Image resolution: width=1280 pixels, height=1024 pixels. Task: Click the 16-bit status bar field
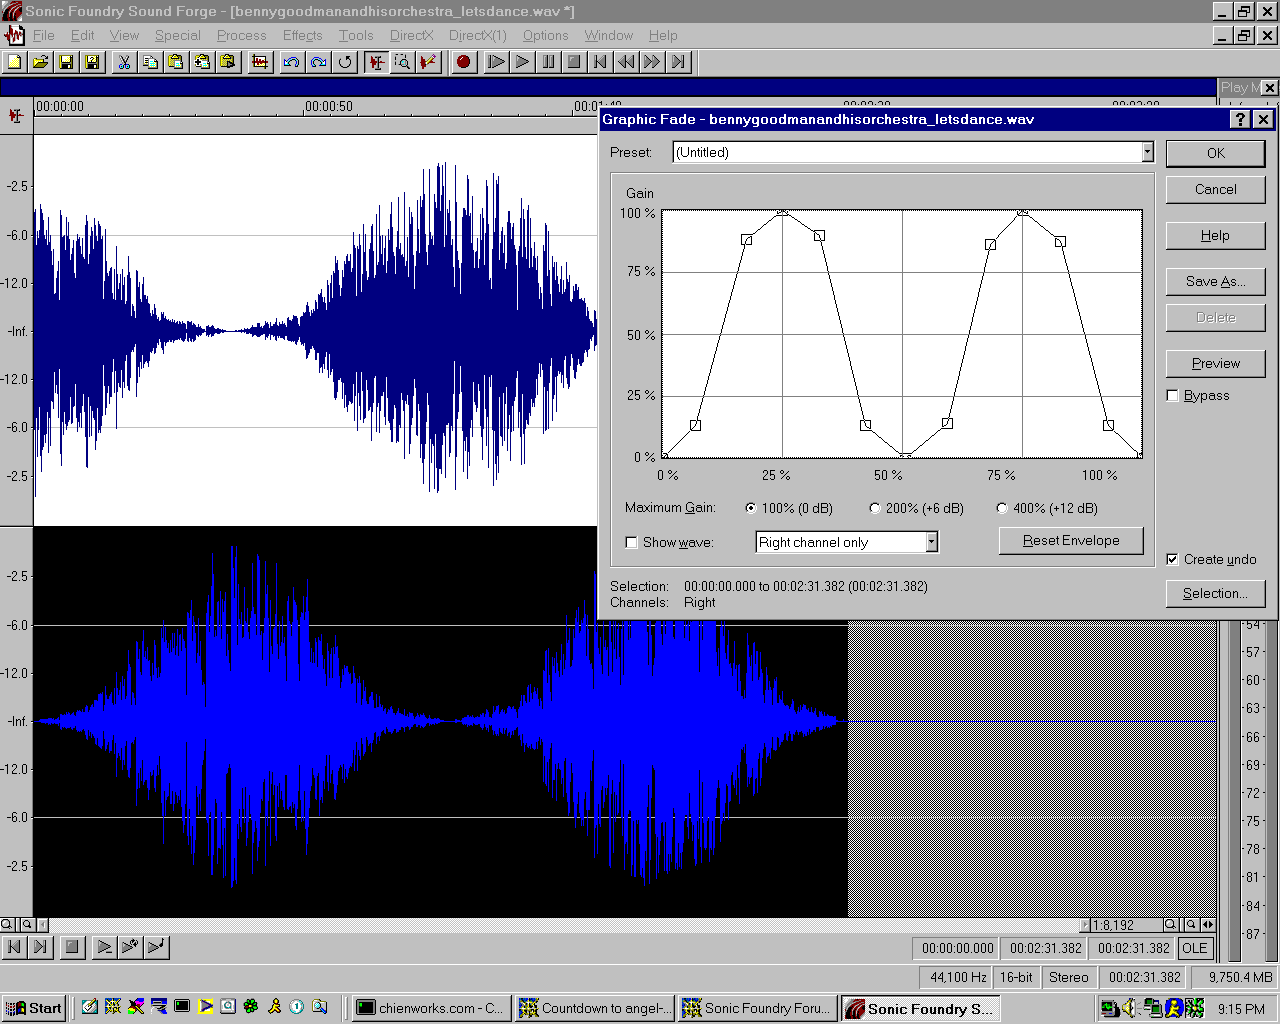(1016, 977)
